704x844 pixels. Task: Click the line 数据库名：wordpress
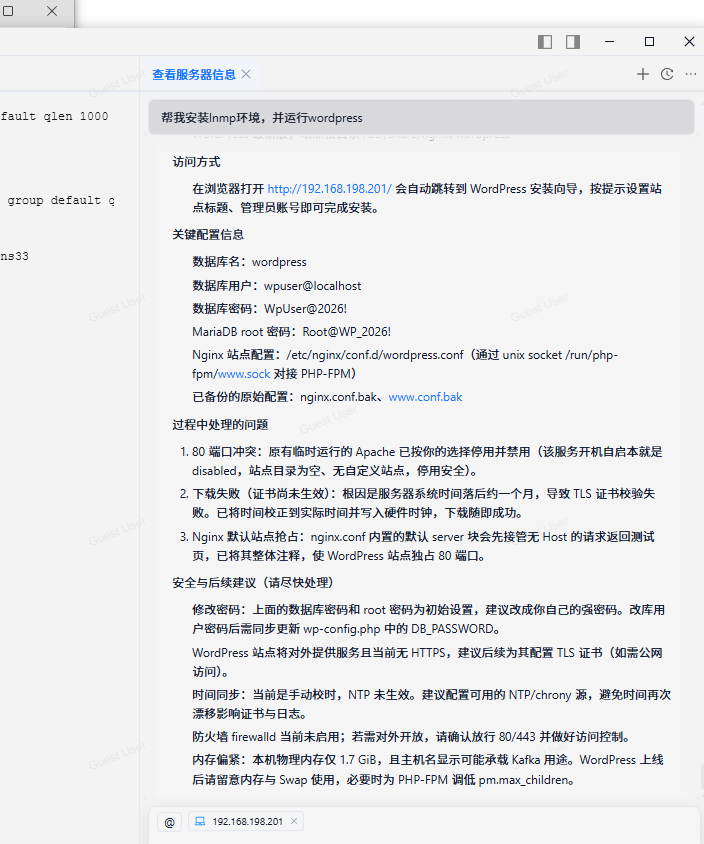pyautogui.click(x=249, y=262)
